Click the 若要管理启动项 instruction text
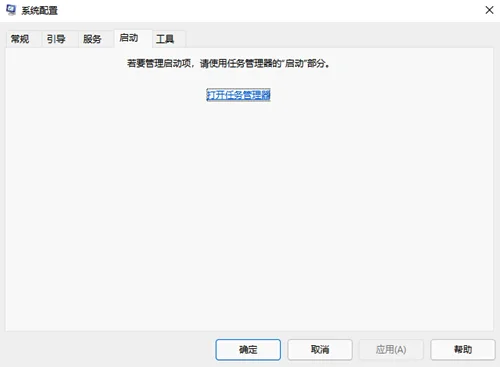 (228, 63)
